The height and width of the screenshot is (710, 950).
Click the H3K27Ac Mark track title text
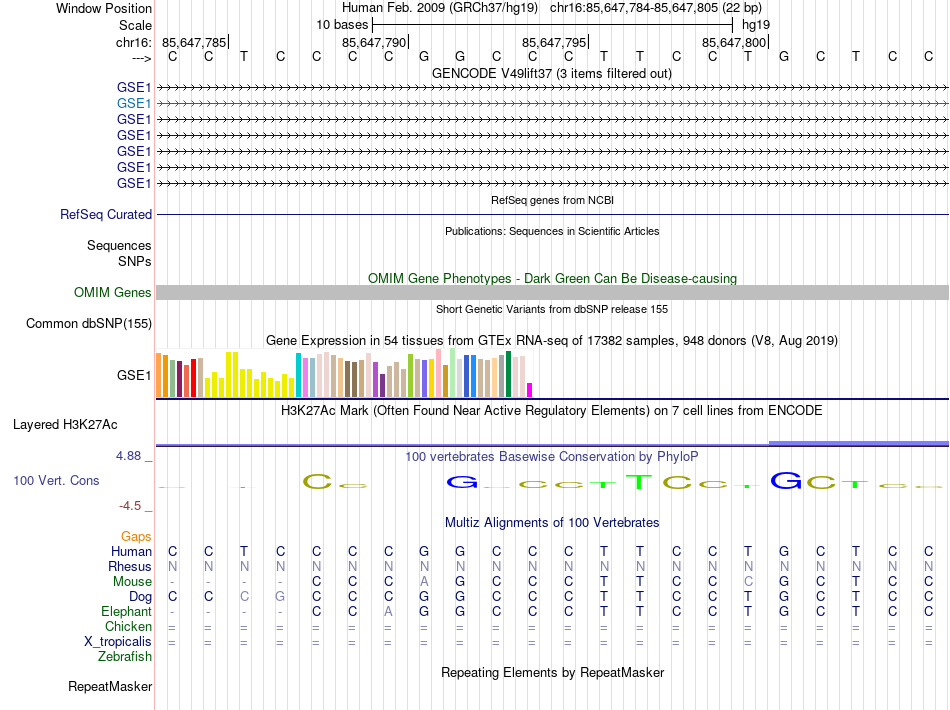(x=552, y=411)
